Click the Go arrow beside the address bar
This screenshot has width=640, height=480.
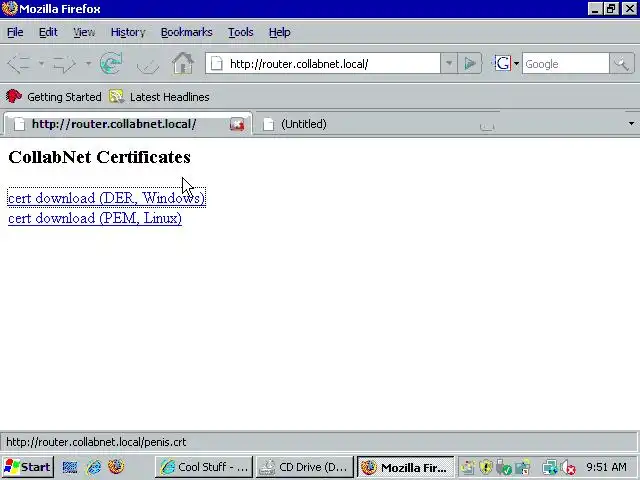(470, 63)
